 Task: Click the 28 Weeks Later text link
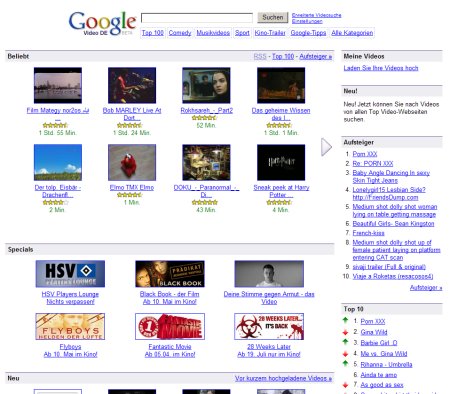coord(269,347)
